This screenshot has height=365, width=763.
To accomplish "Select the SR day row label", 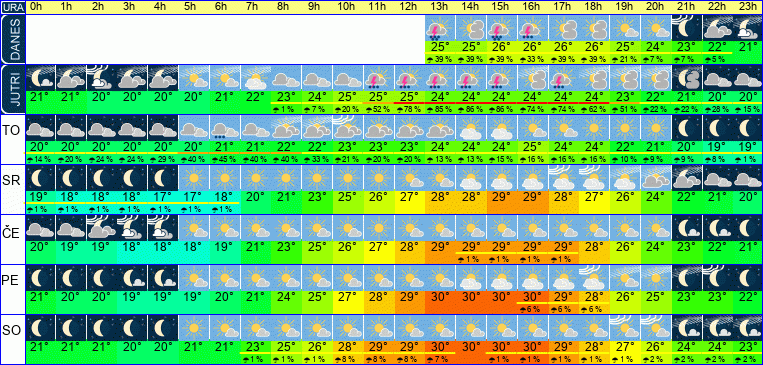I will [11, 181].
